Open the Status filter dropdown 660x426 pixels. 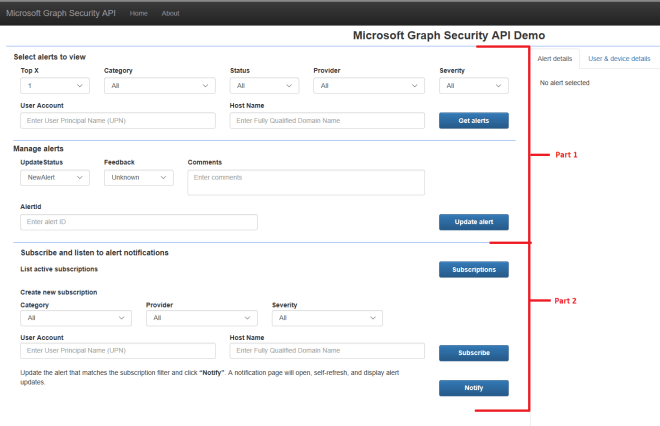coord(264,85)
